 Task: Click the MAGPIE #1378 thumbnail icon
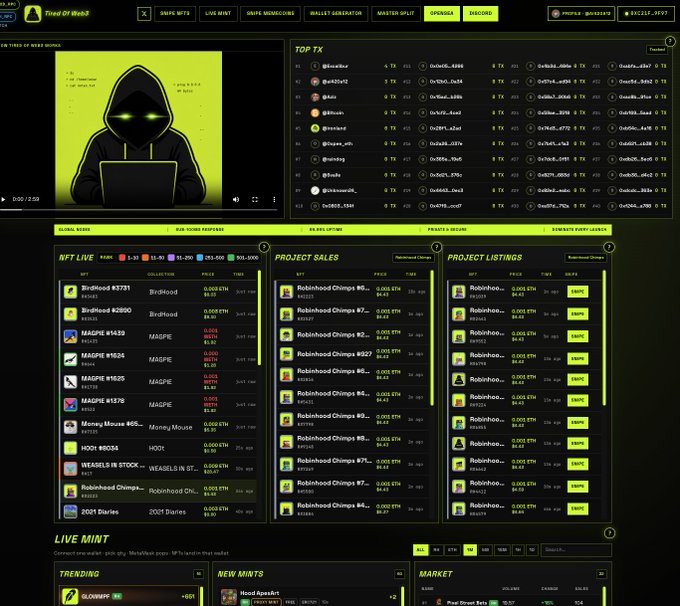pos(70,404)
